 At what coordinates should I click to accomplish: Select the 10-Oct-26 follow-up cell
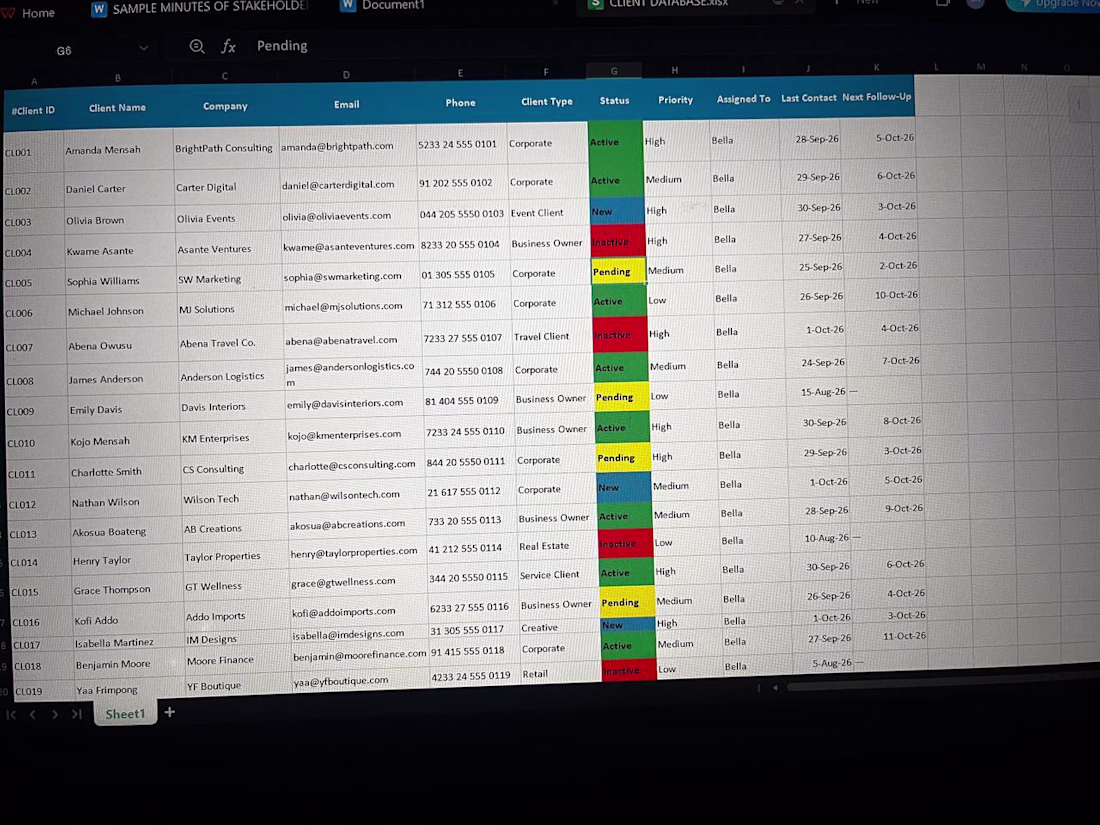tap(884, 295)
